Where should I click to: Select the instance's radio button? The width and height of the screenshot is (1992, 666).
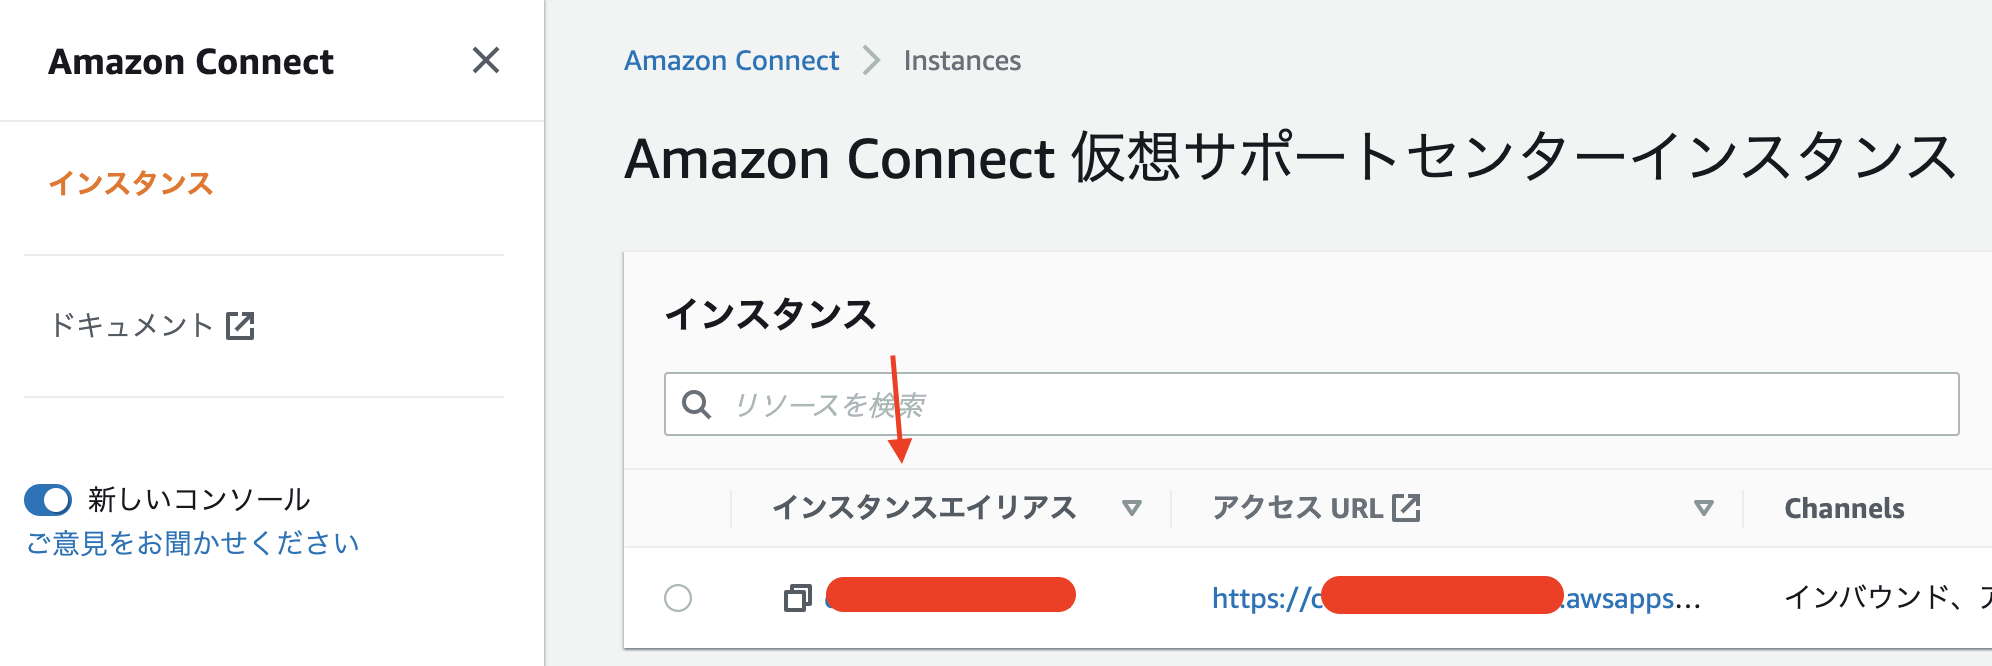(x=681, y=597)
